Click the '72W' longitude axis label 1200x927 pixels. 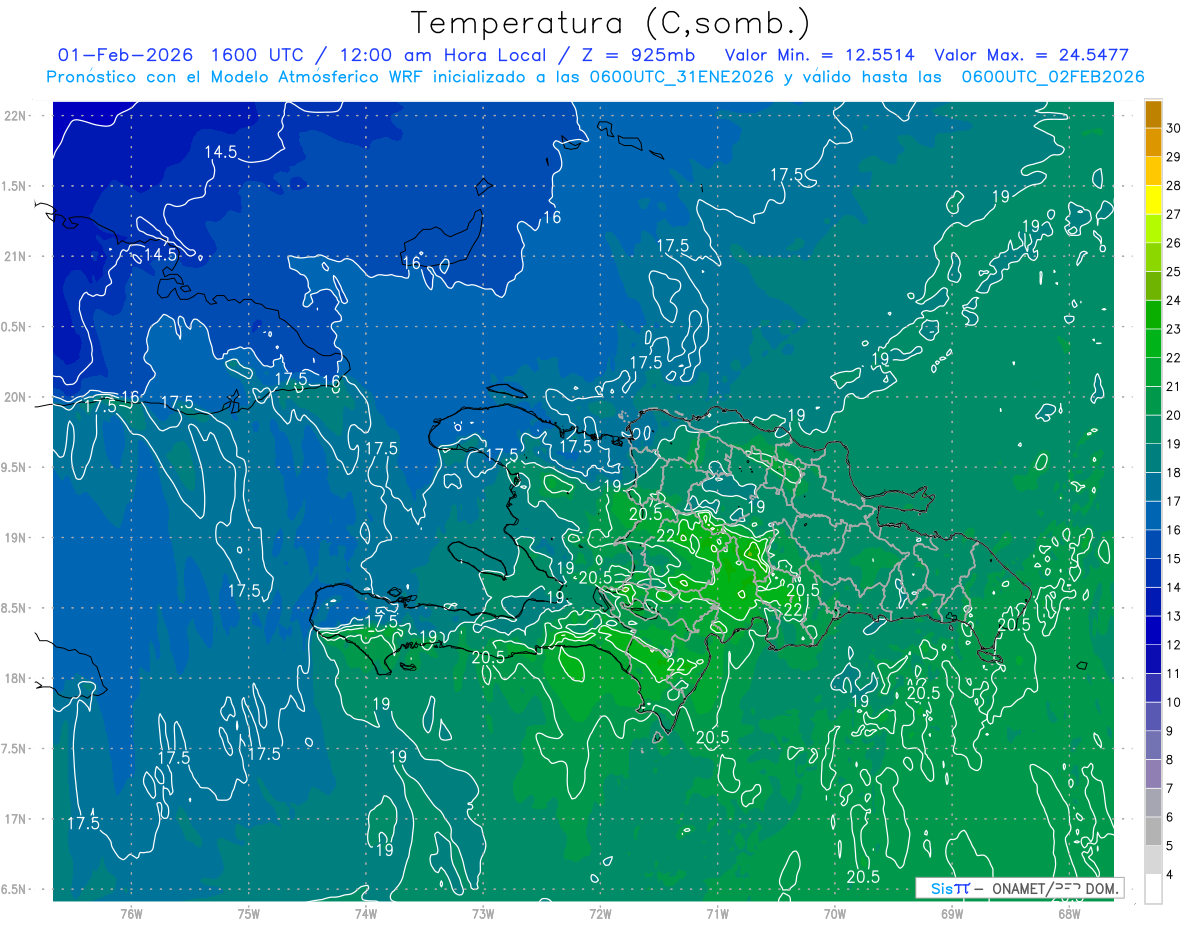click(600, 914)
